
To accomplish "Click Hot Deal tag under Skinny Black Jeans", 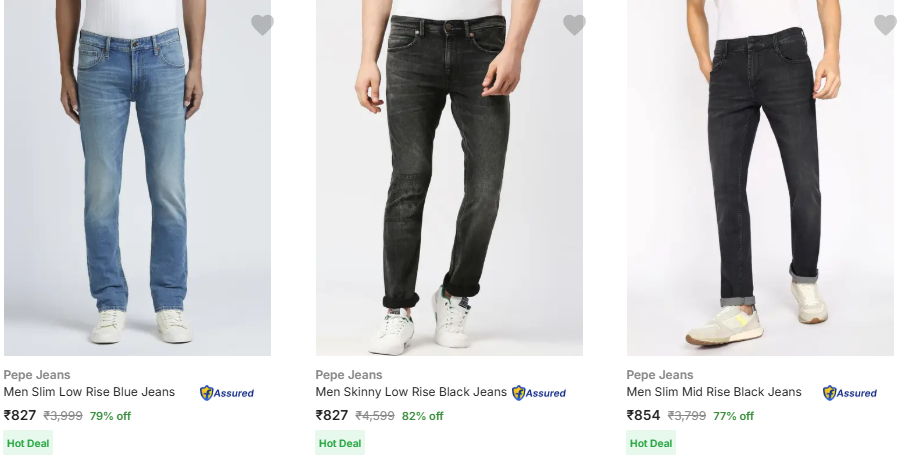I will tap(340, 443).
